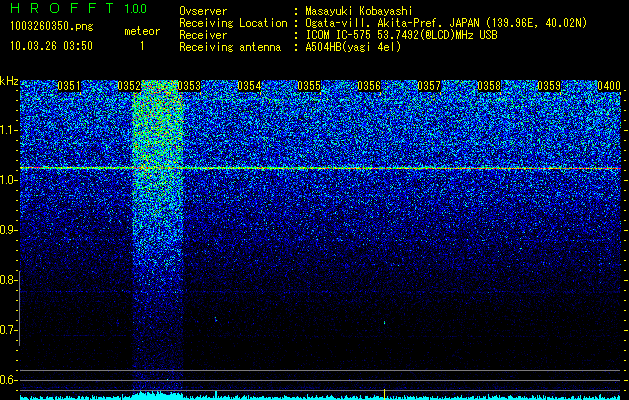Click antenna value A504HB(yagi 4el)
The width and height of the screenshot is (629, 400).
click(353, 47)
